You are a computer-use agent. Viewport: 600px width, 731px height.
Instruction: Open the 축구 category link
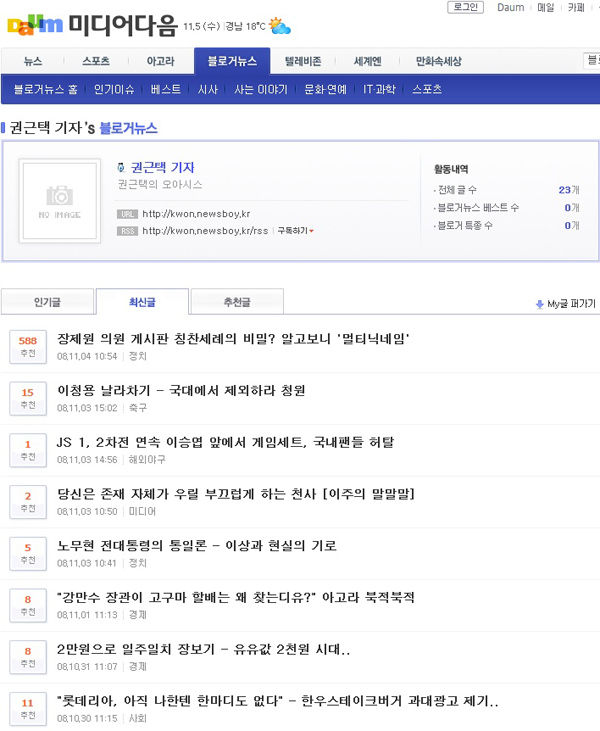(x=138, y=408)
